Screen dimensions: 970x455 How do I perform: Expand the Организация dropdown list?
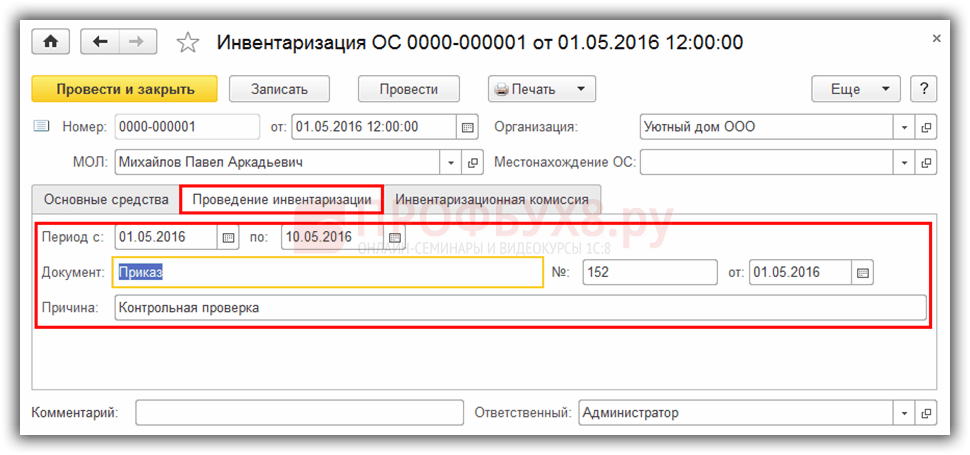pos(904,127)
